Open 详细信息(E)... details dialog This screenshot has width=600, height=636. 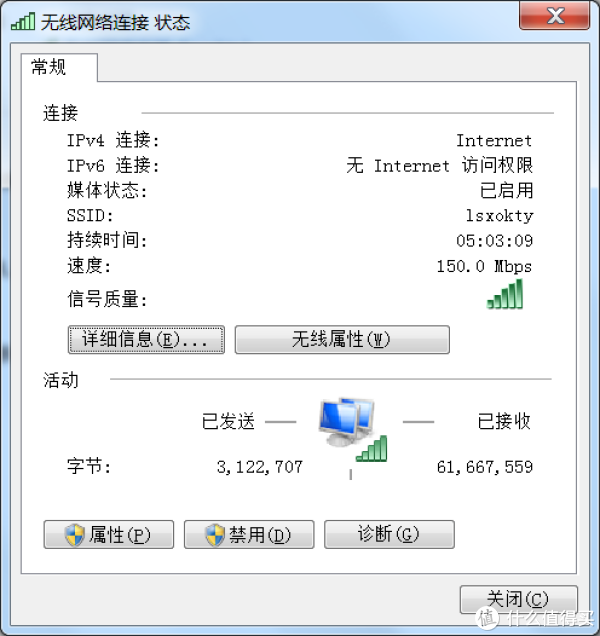(x=146, y=339)
